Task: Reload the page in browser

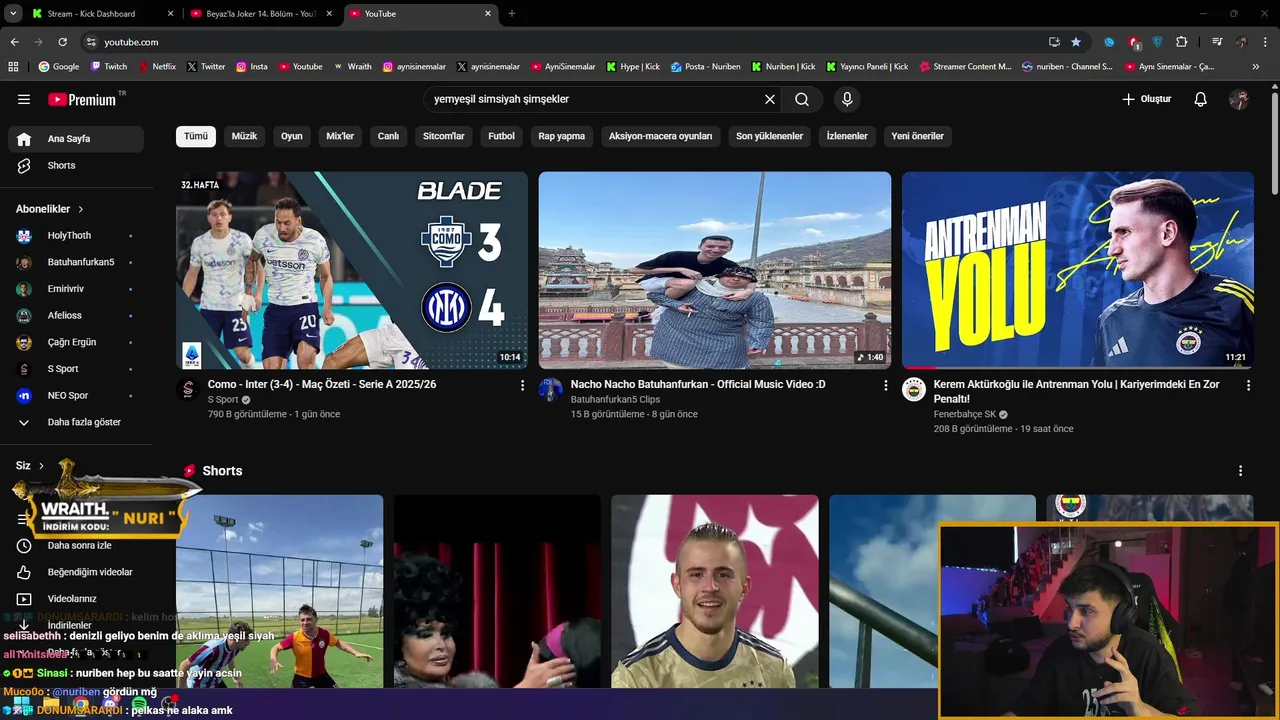Action: pyautogui.click(x=62, y=42)
